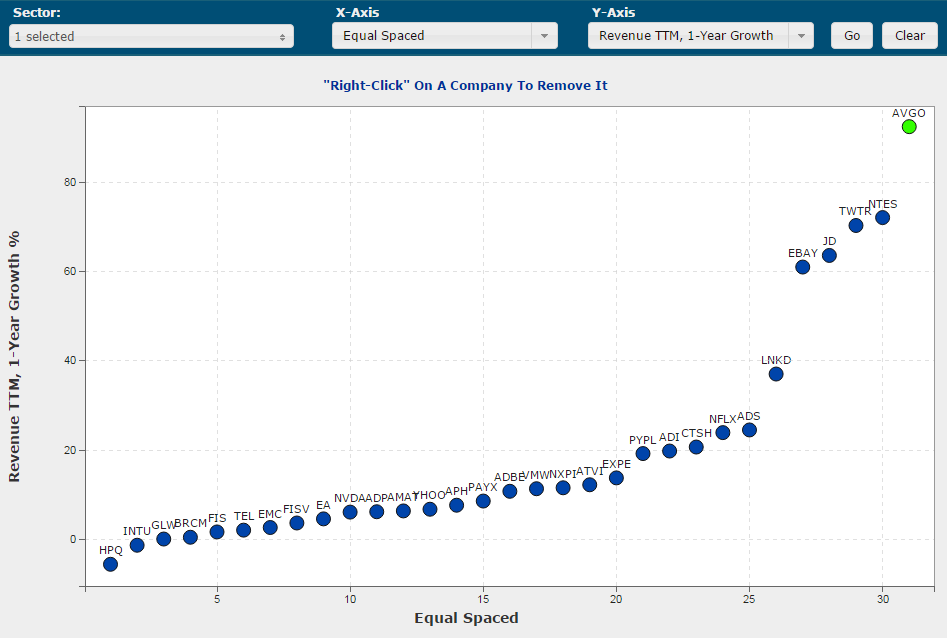Click the 80 y-axis tick label
This screenshot has height=638, width=947.
[x=70, y=182]
